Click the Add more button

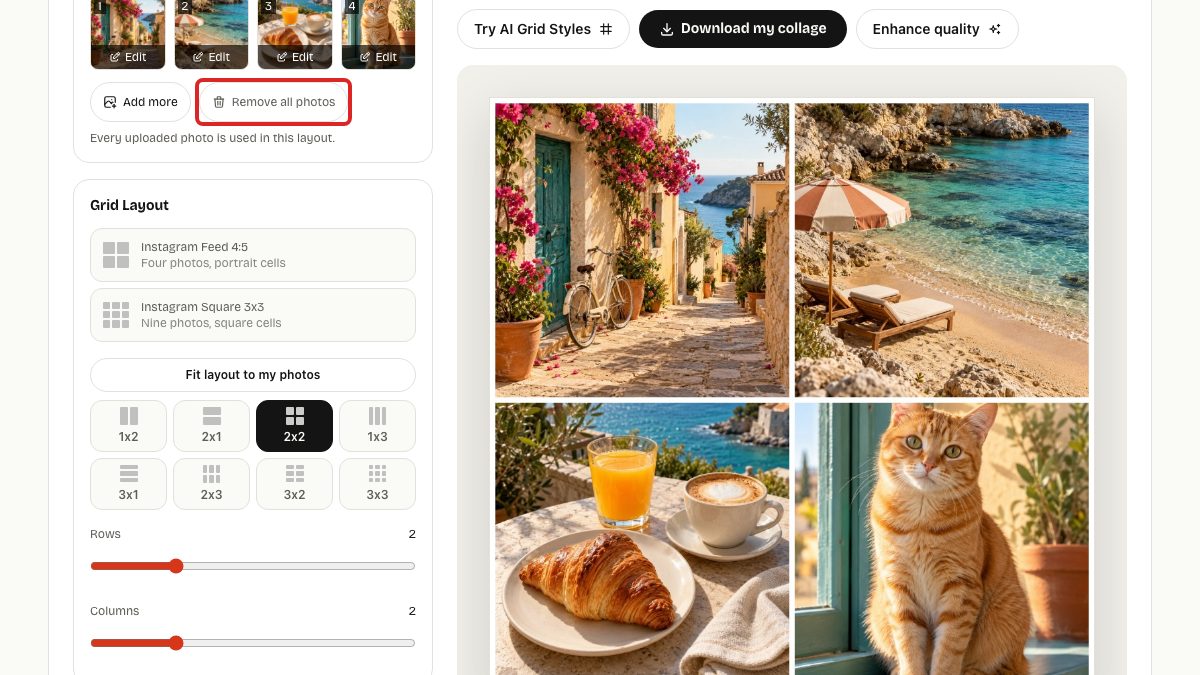[140, 102]
